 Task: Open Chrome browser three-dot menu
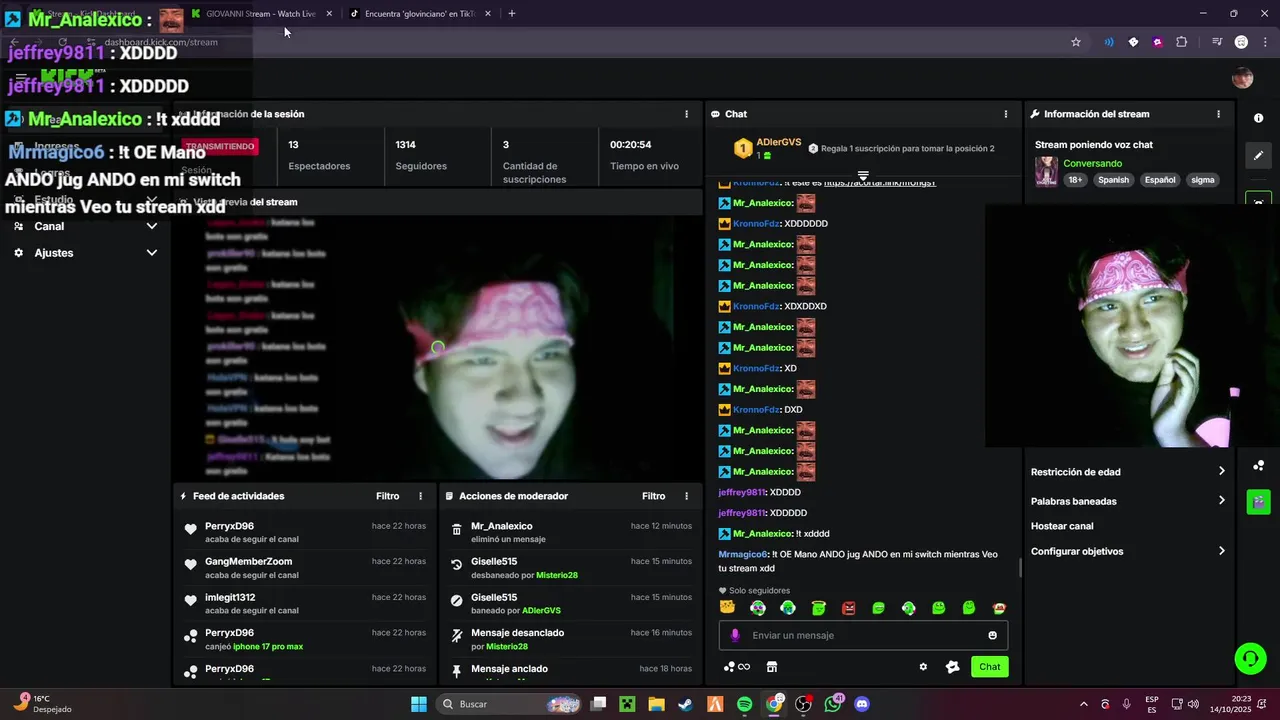[x=1265, y=42]
